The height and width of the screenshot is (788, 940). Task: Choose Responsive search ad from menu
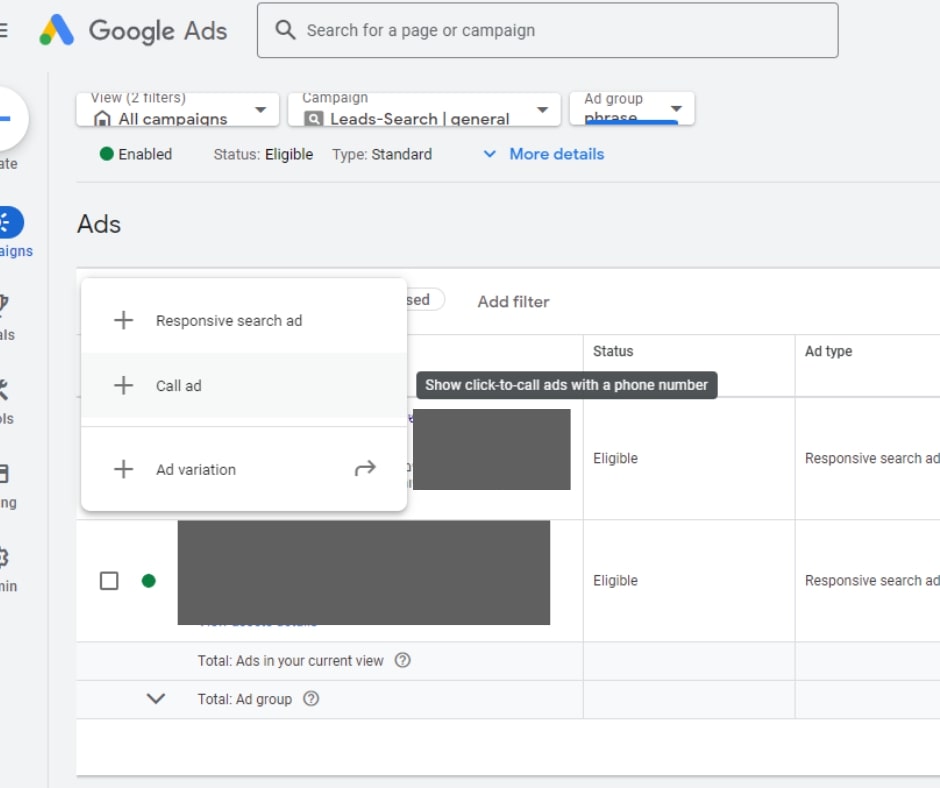[x=244, y=321]
